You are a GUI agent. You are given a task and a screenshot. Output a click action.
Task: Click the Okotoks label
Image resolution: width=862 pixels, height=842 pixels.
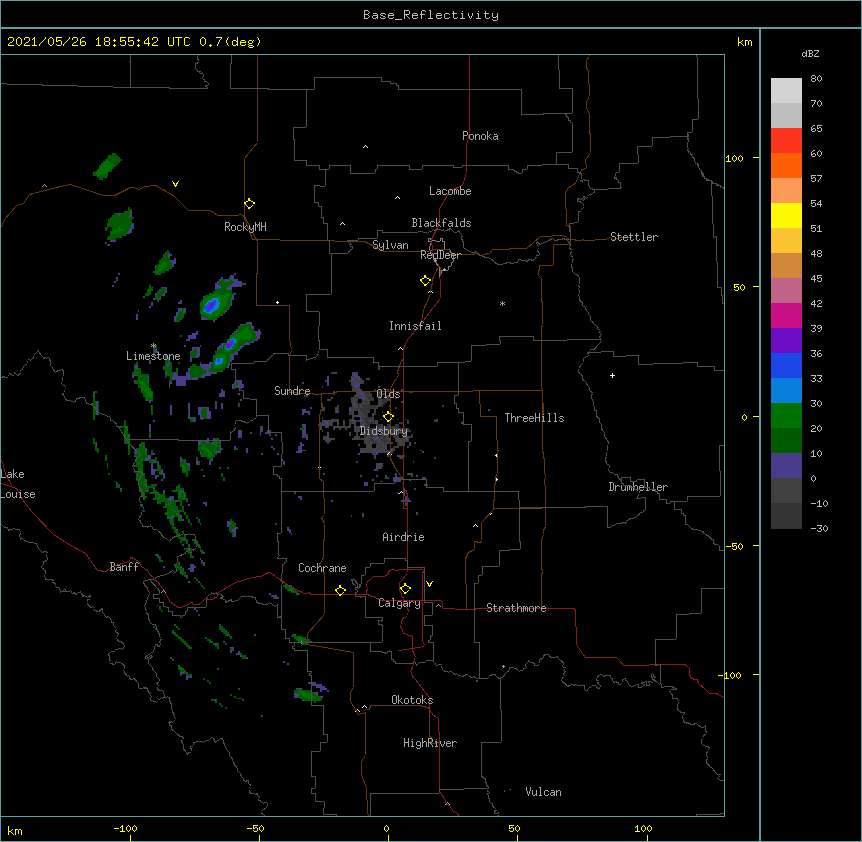(412, 700)
